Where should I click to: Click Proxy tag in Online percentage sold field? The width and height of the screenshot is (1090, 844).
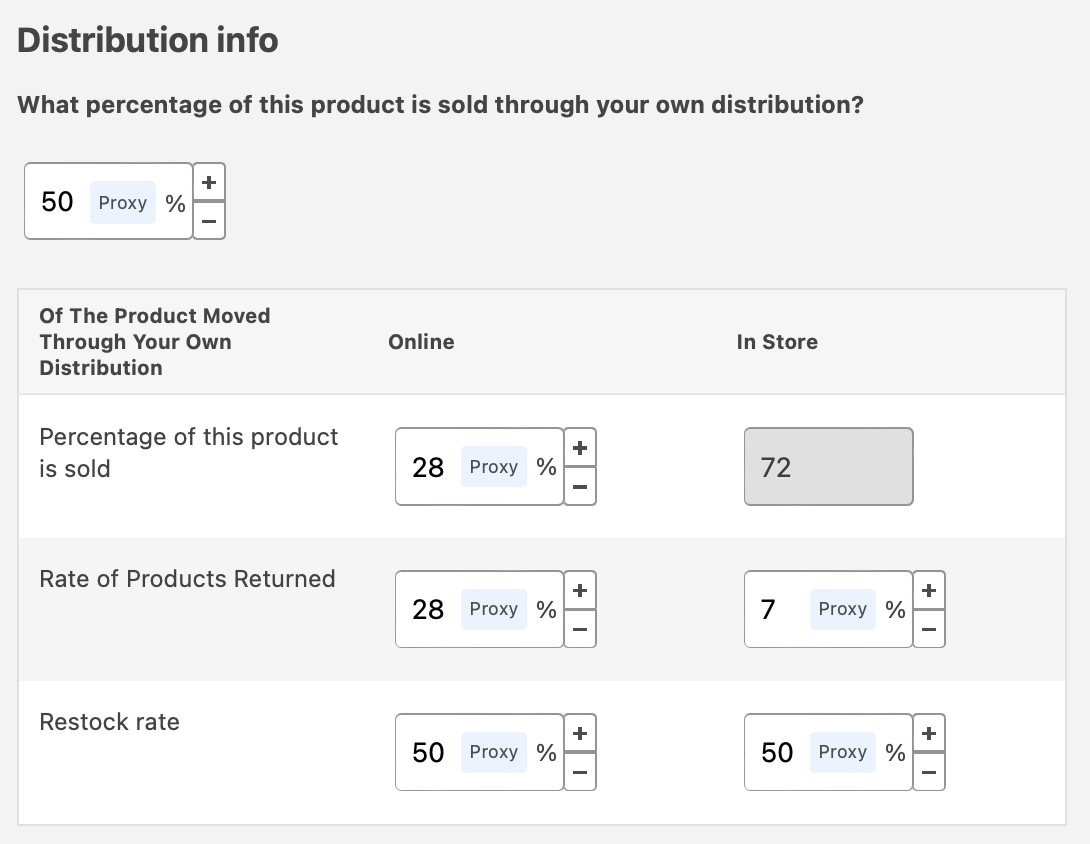[x=493, y=467]
